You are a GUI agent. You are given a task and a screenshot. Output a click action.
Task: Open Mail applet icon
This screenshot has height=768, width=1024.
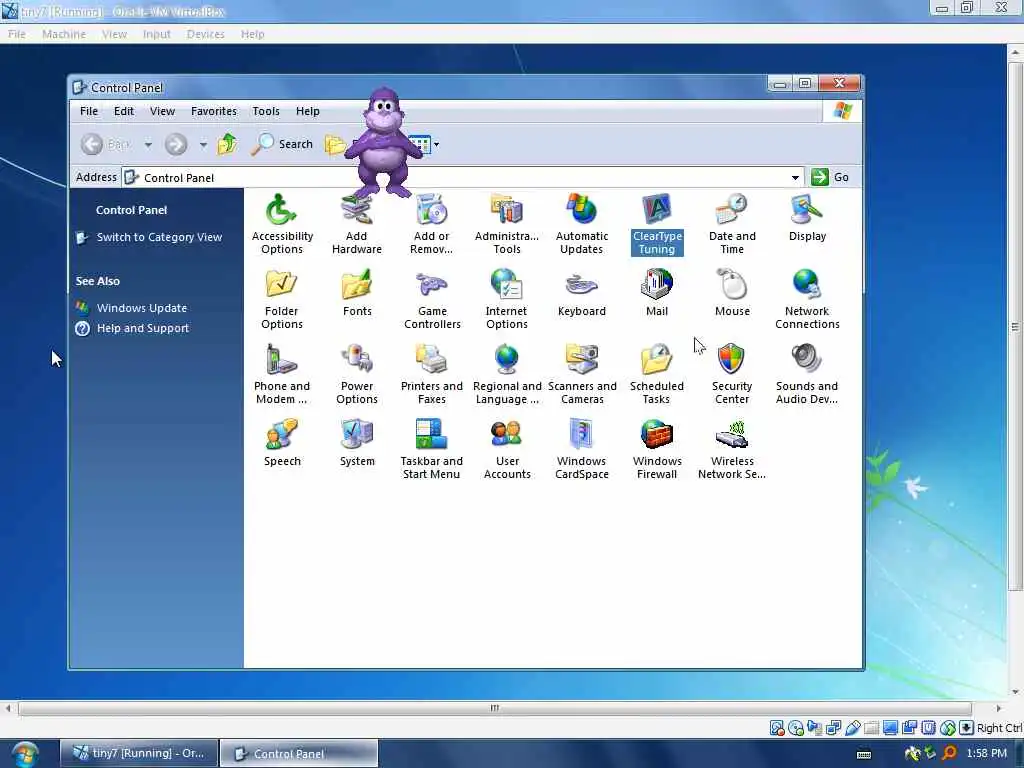(657, 292)
